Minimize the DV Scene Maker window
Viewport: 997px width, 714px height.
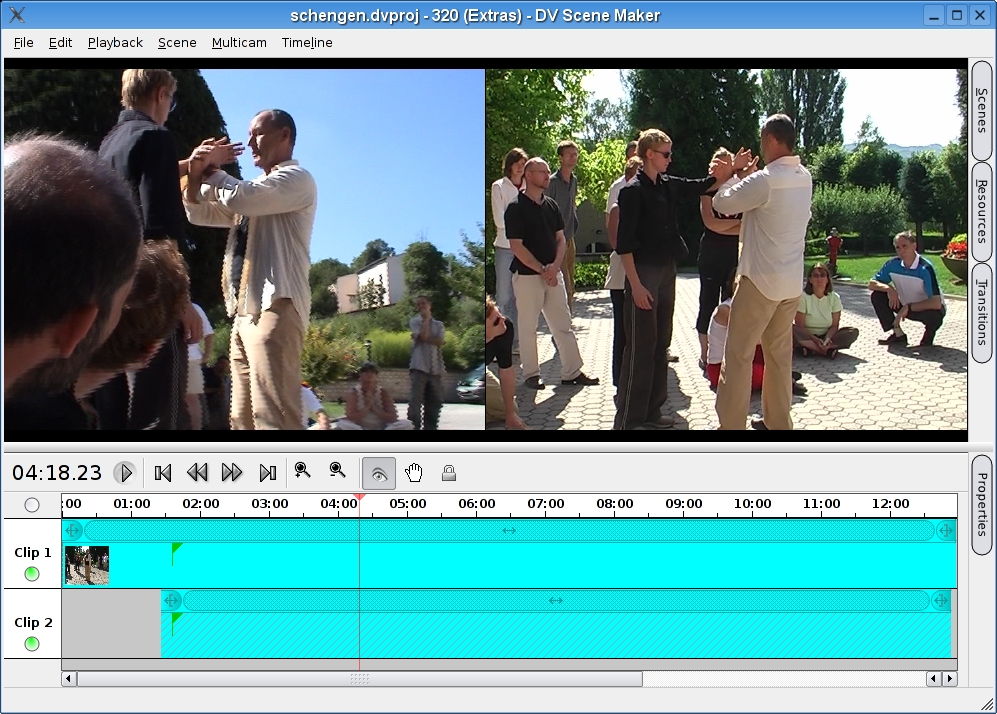click(933, 15)
